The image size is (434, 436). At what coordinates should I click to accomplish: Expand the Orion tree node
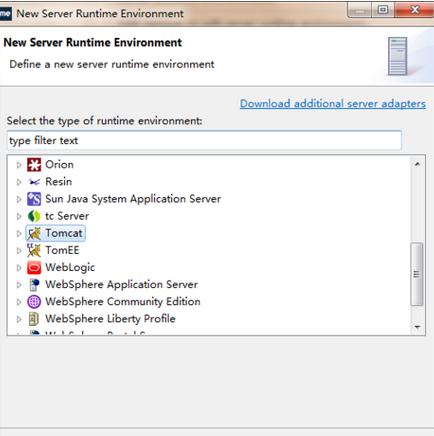point(19,165)
